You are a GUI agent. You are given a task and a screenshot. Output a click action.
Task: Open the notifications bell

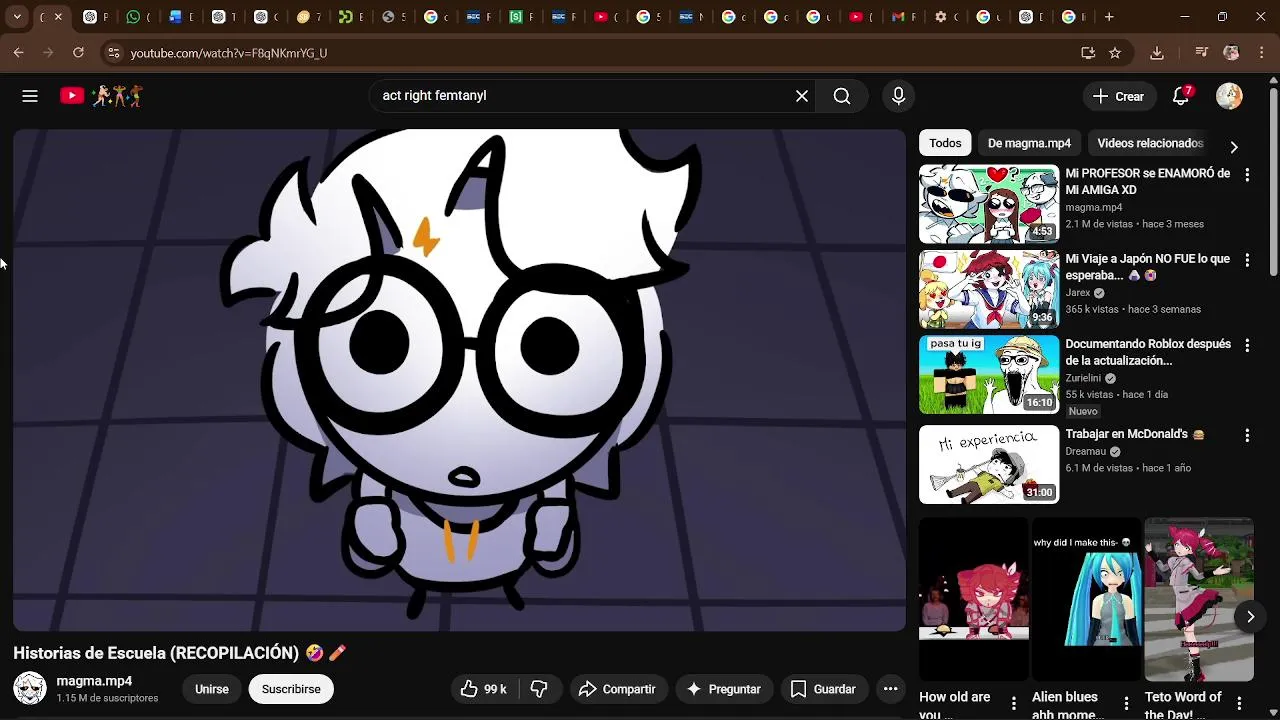(1181, 96)
